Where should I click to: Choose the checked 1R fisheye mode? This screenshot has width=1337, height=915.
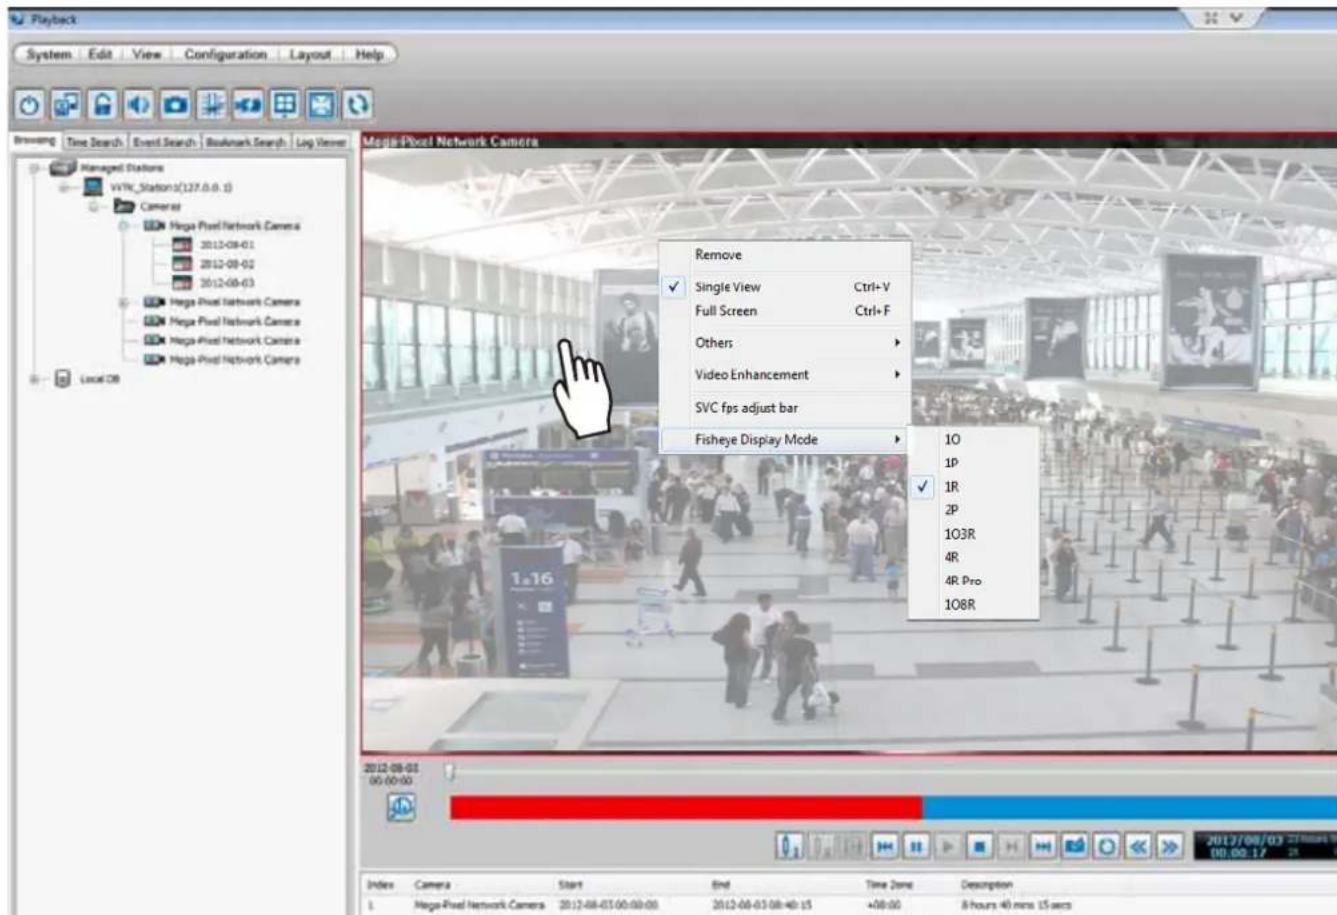point(973,487)
